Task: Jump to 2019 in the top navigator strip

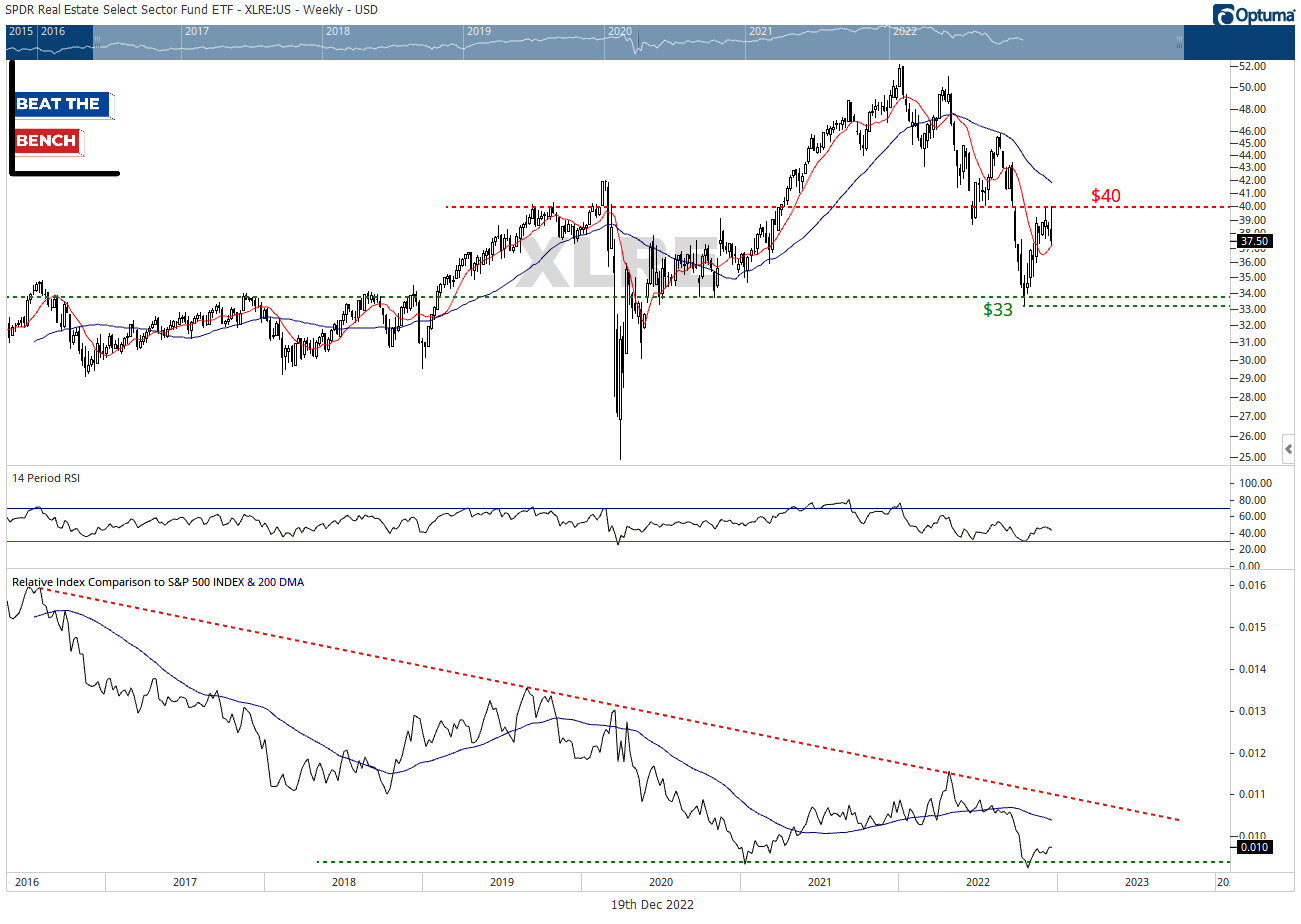Action: [479, 31]
